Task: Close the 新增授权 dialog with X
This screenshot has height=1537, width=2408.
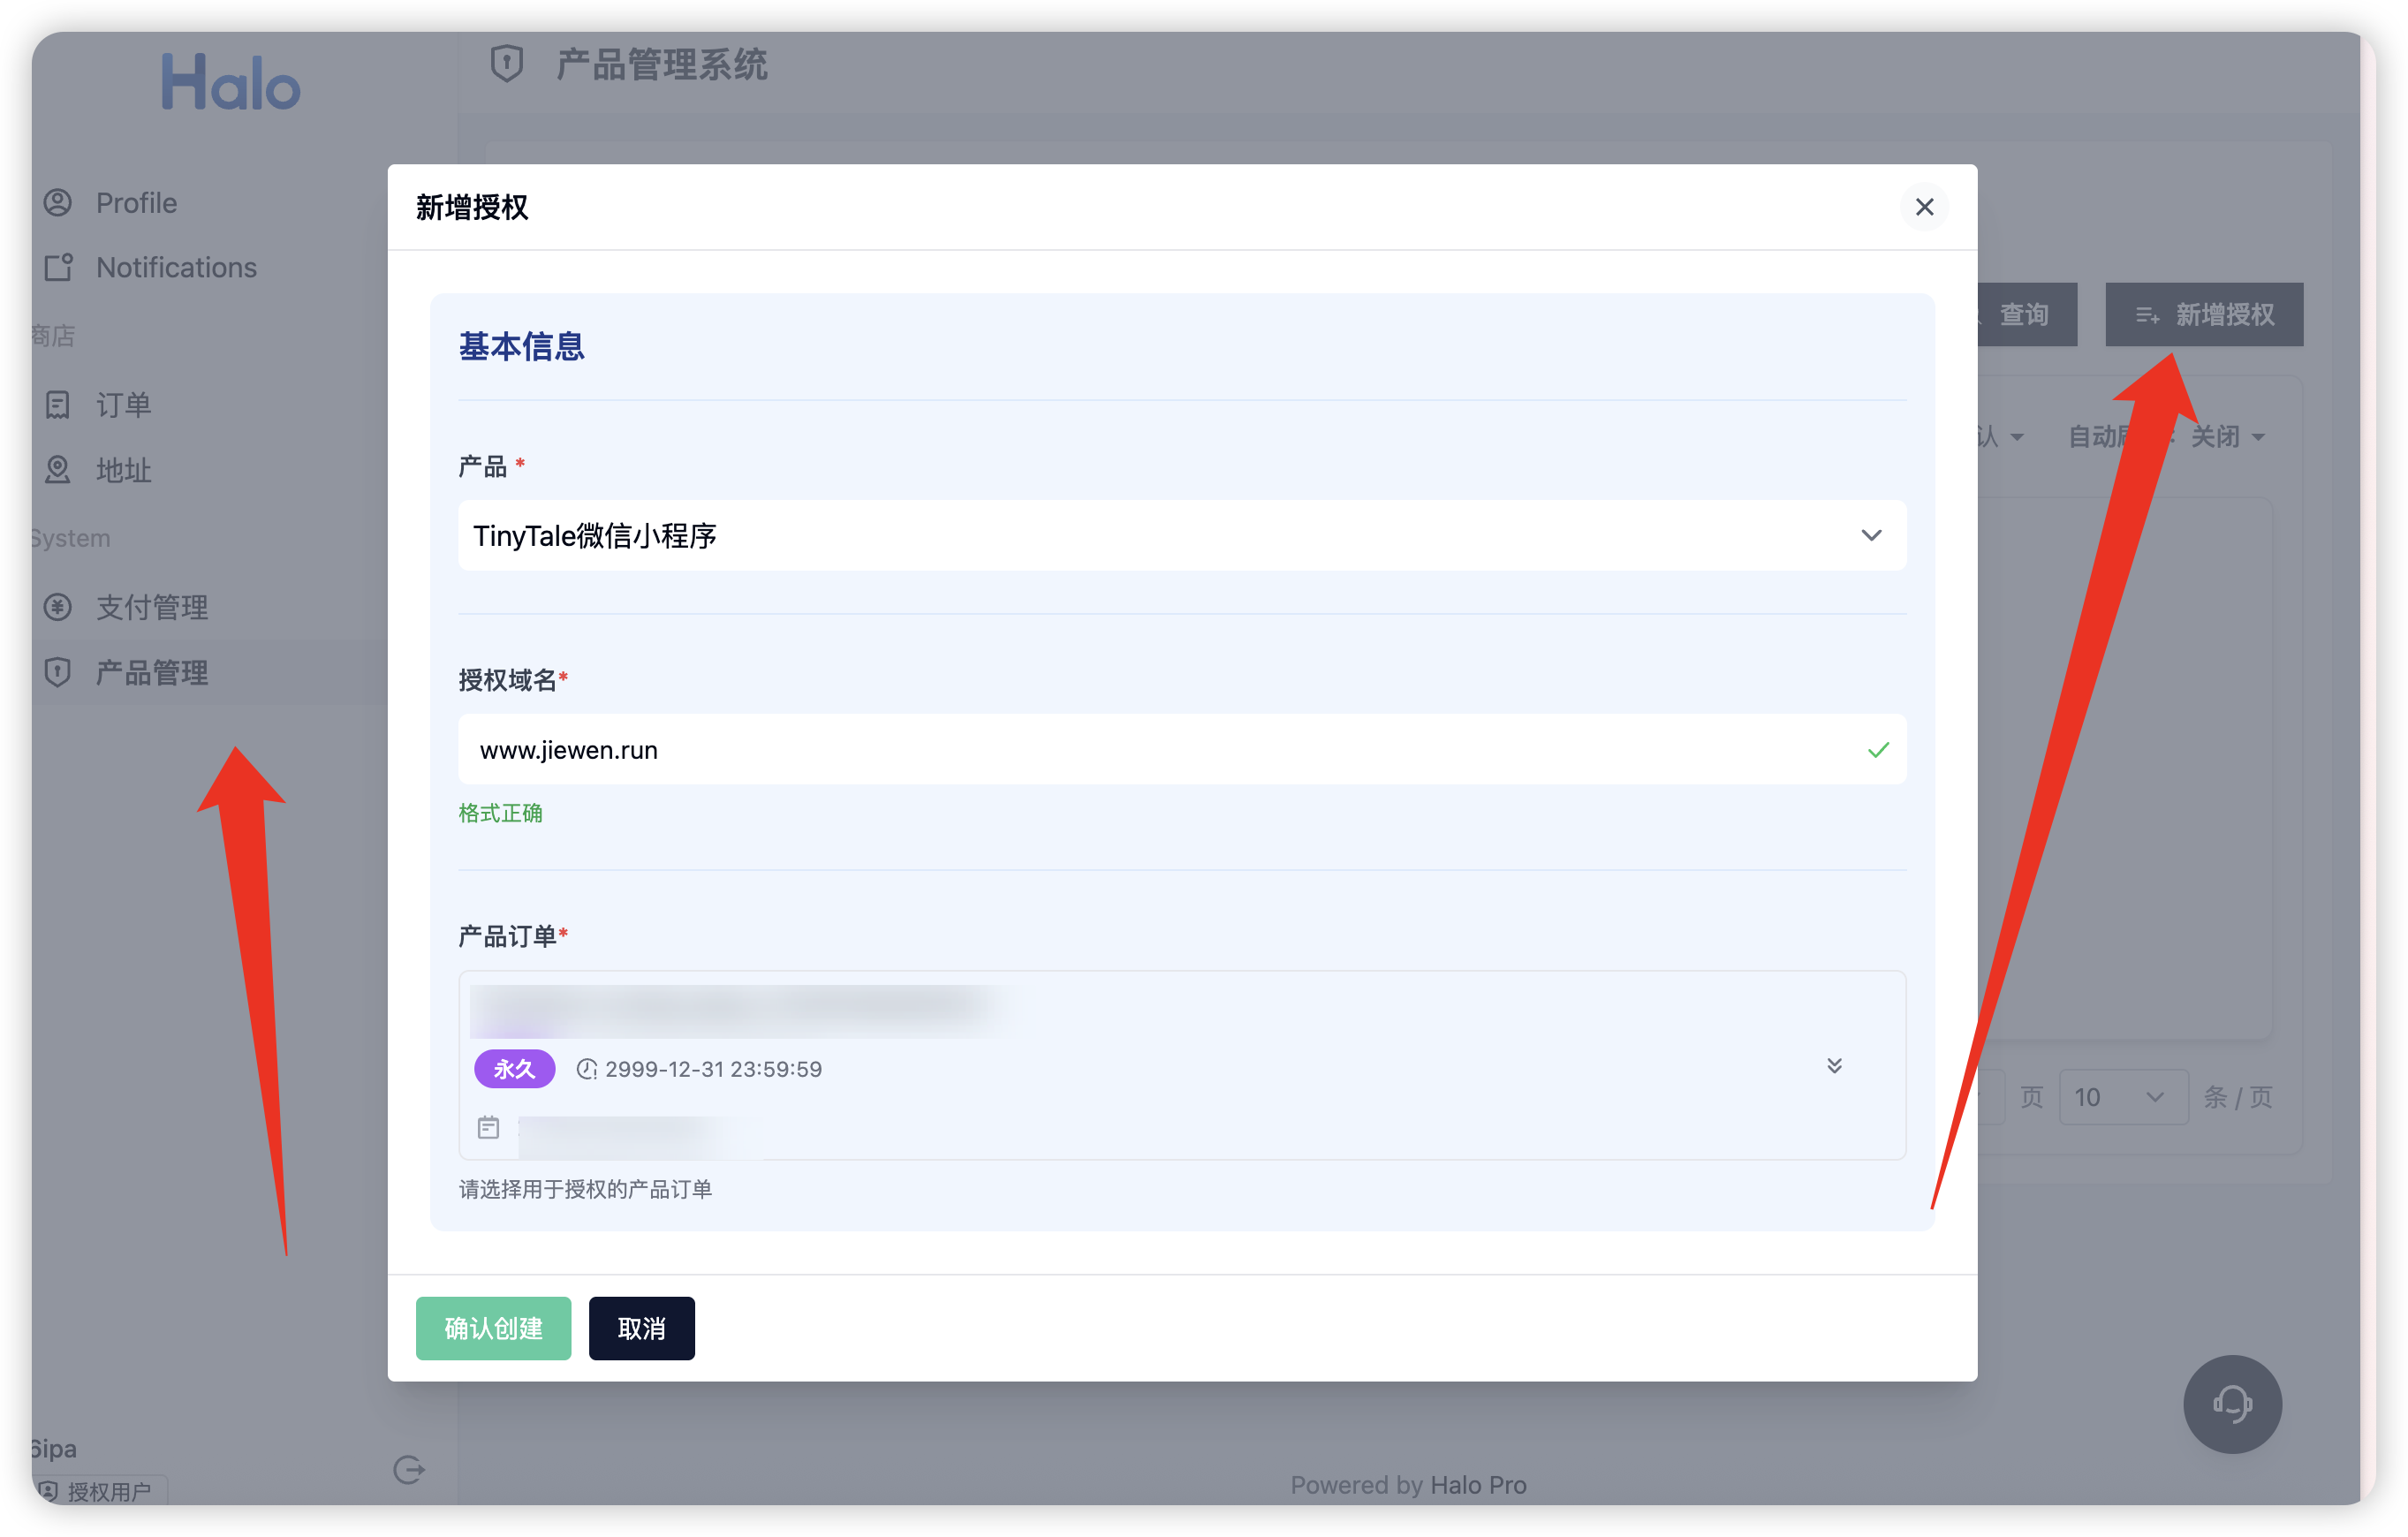Action: coord(1923,207)
